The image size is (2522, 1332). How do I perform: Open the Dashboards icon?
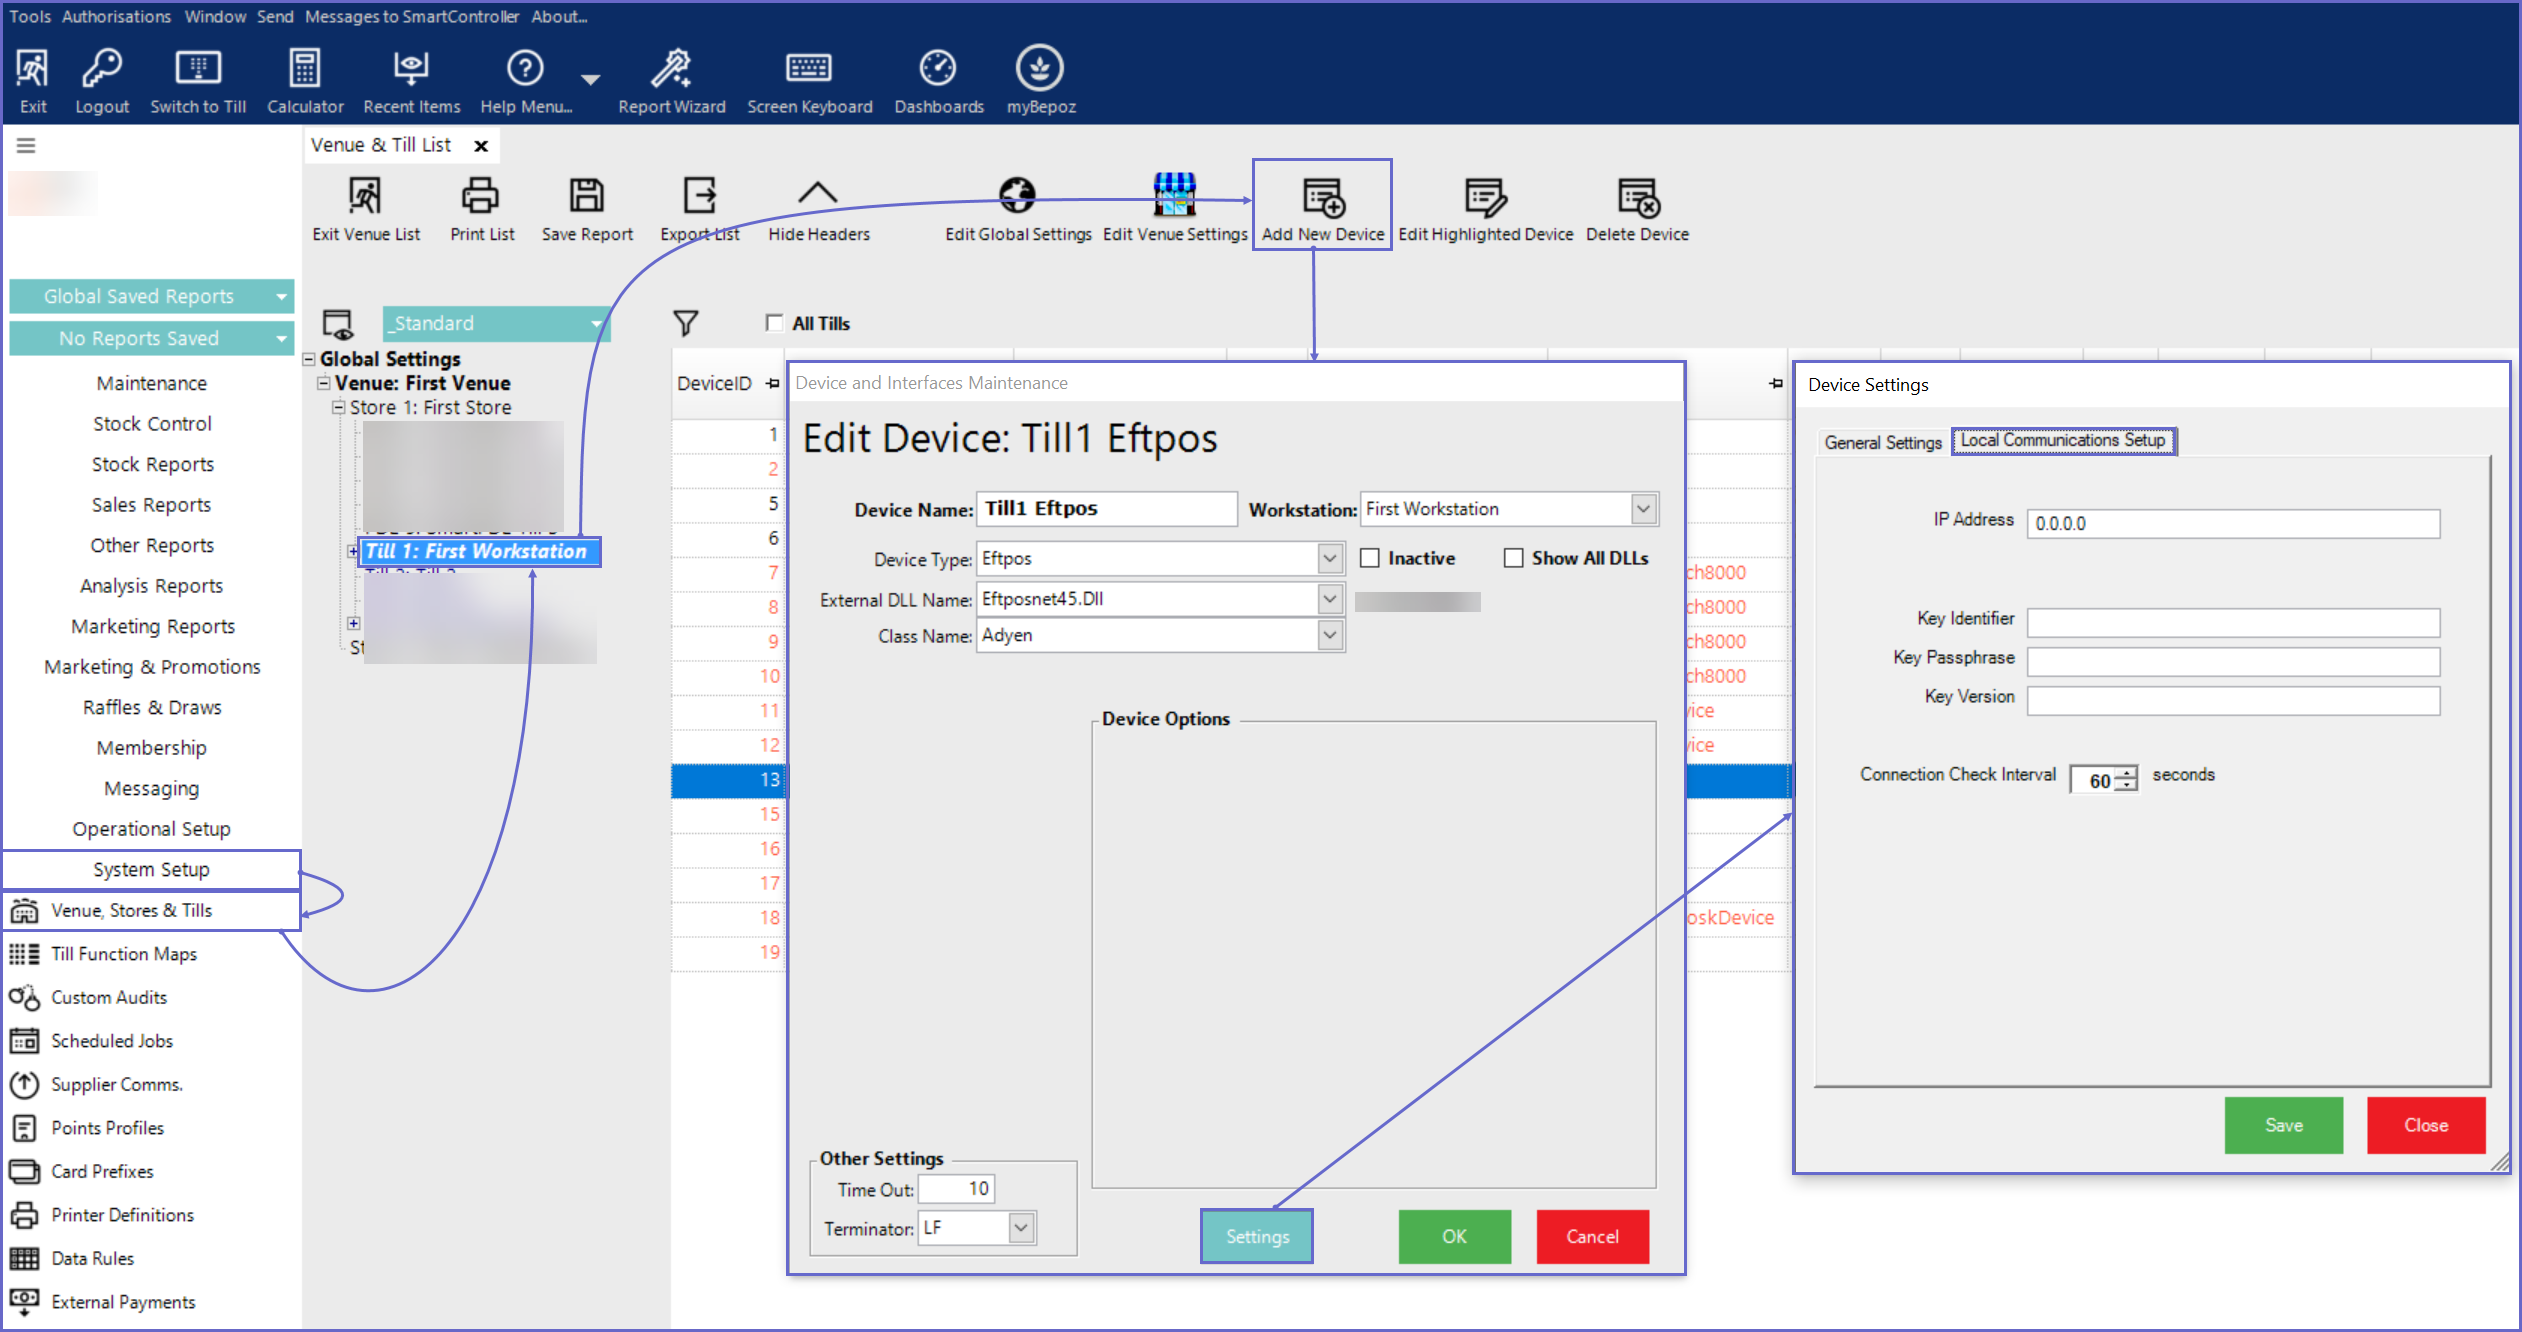[938, 70]
